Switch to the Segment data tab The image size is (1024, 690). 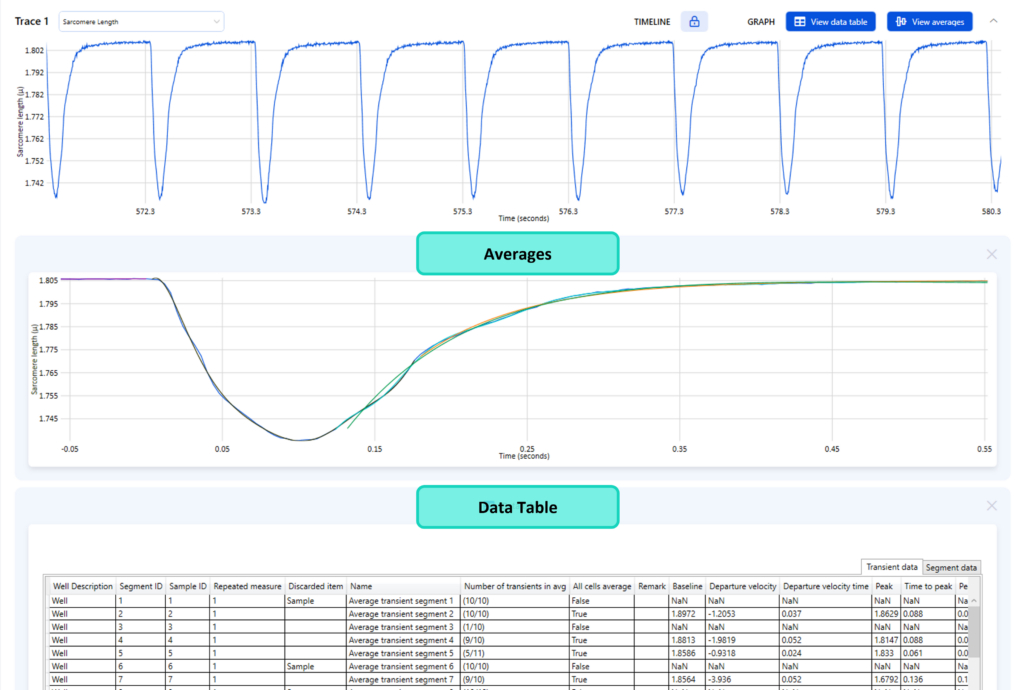(x=951, y=567)
